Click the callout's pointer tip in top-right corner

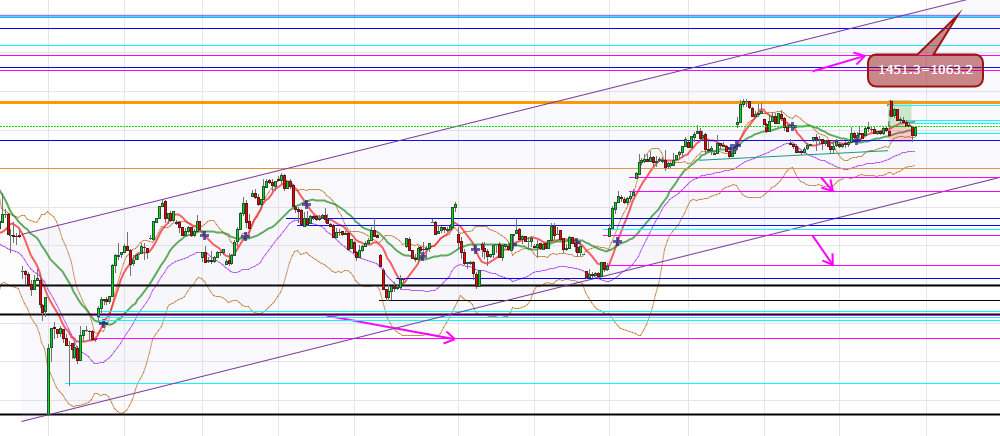(x=961, y=10)
